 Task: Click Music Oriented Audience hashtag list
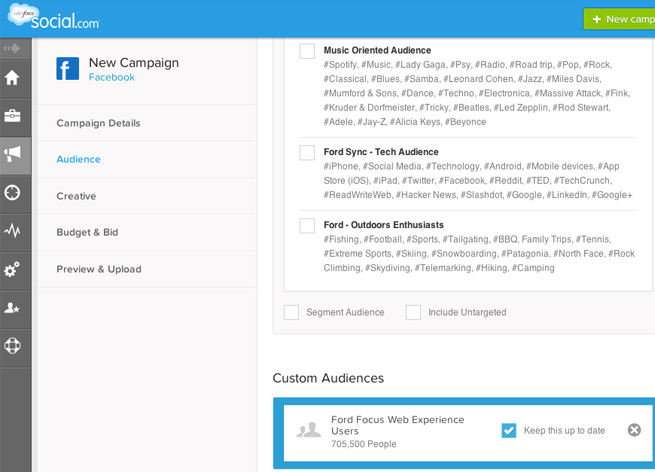point(477,93)
